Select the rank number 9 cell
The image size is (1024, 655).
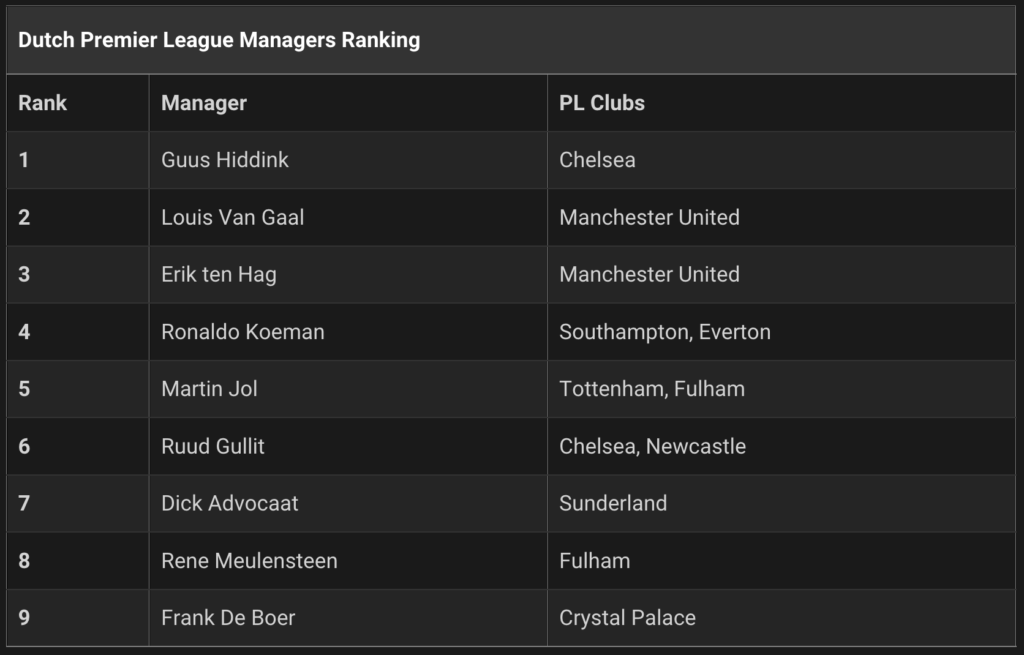point(78,618)
